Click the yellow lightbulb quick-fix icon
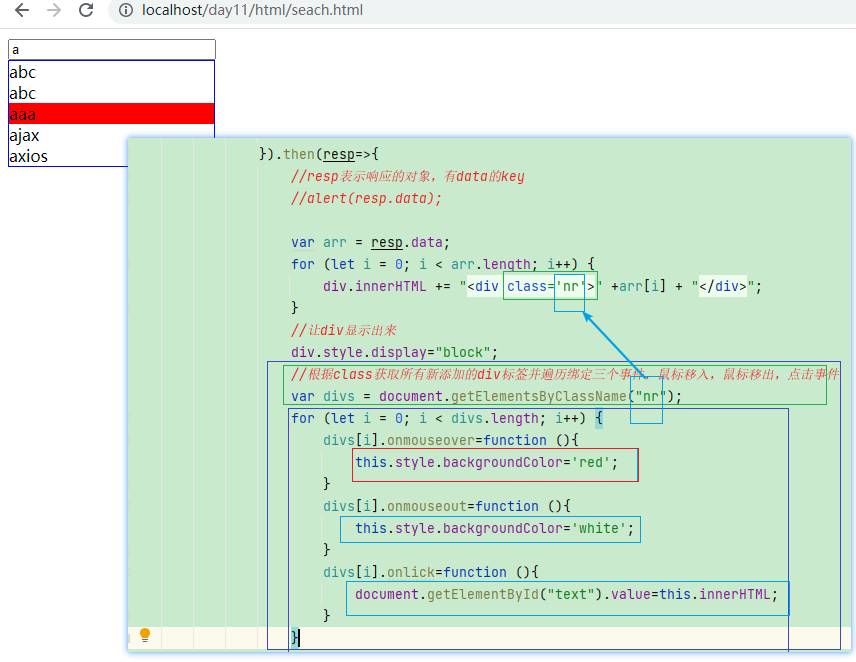 pos(144,636)
